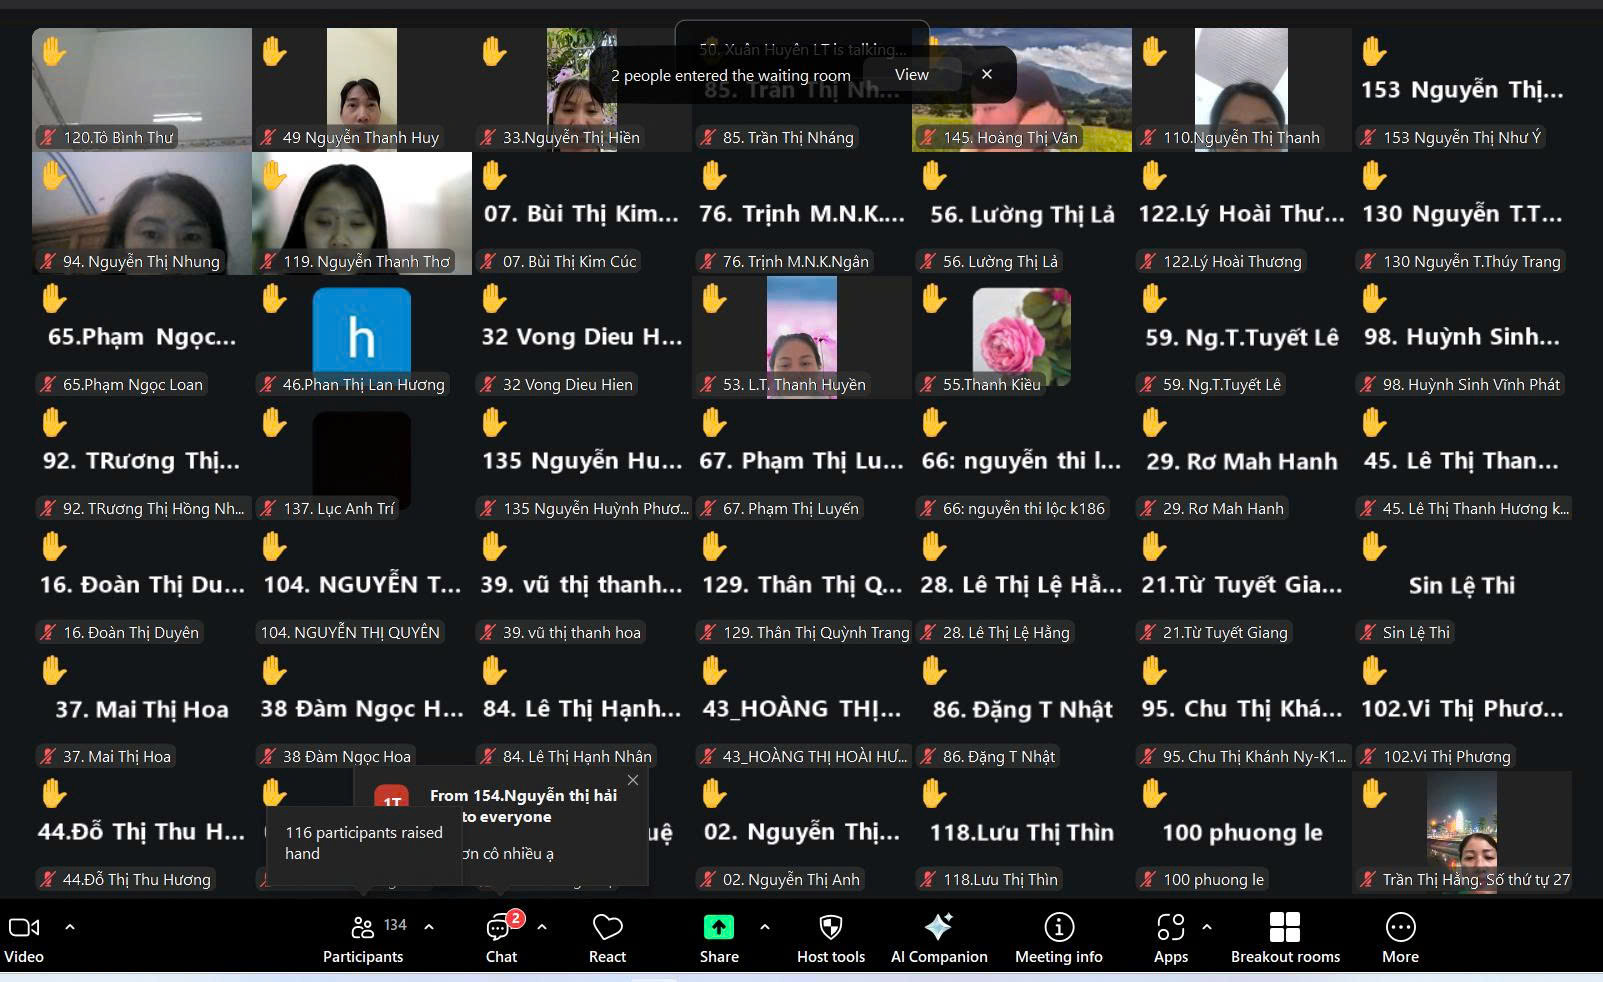The image size is (1603, 982).
Task: Dismiss the waiting room notification
Action: 987,75
